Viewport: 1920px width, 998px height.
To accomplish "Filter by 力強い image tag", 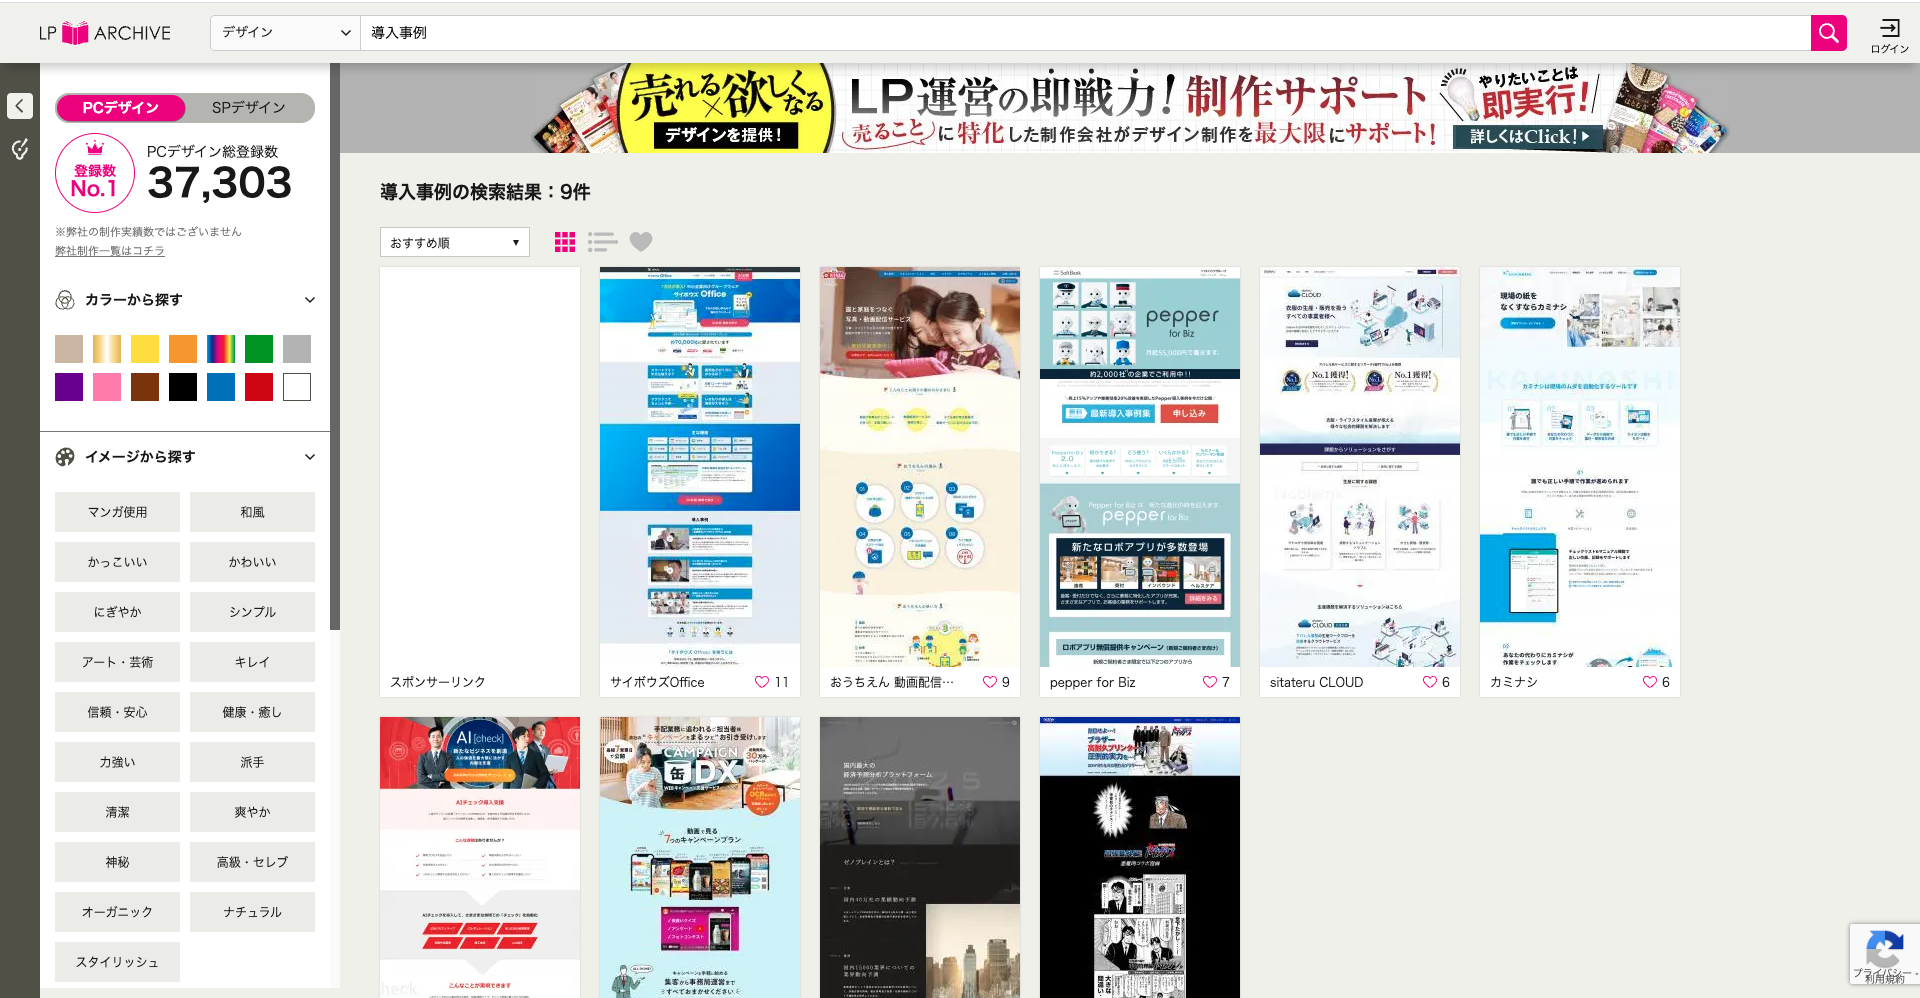I will click(x=117, y=762).
